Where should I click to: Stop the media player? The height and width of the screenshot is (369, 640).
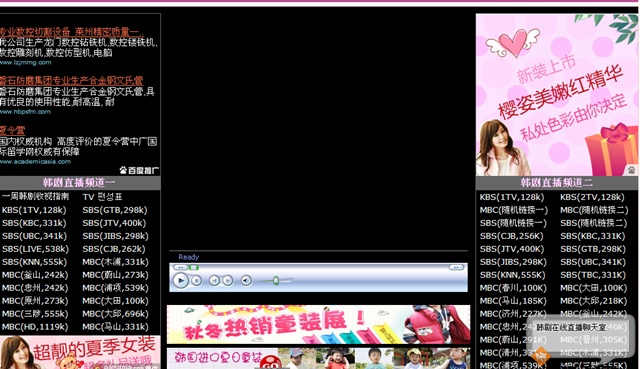coord(197,281)
